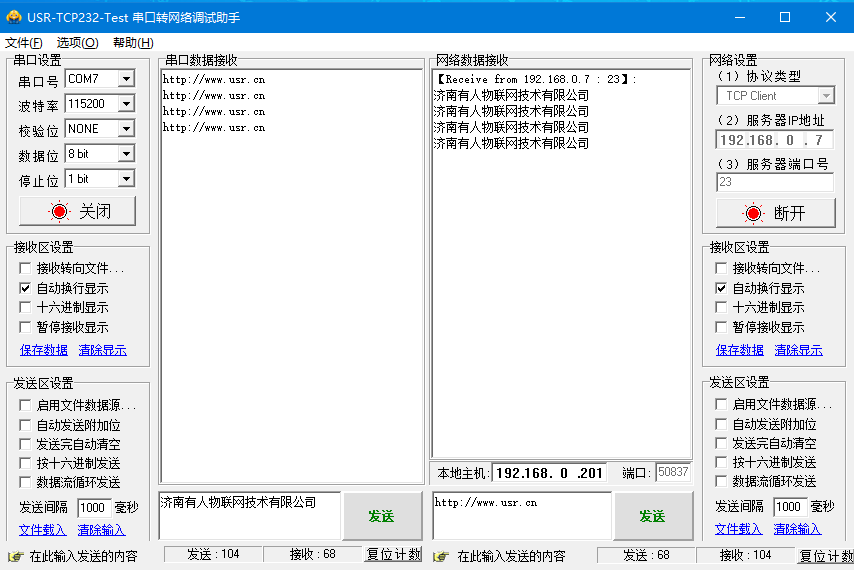854x570 pixels.
Task: Click the app icon in the title bar
Action: pos(14,17)
